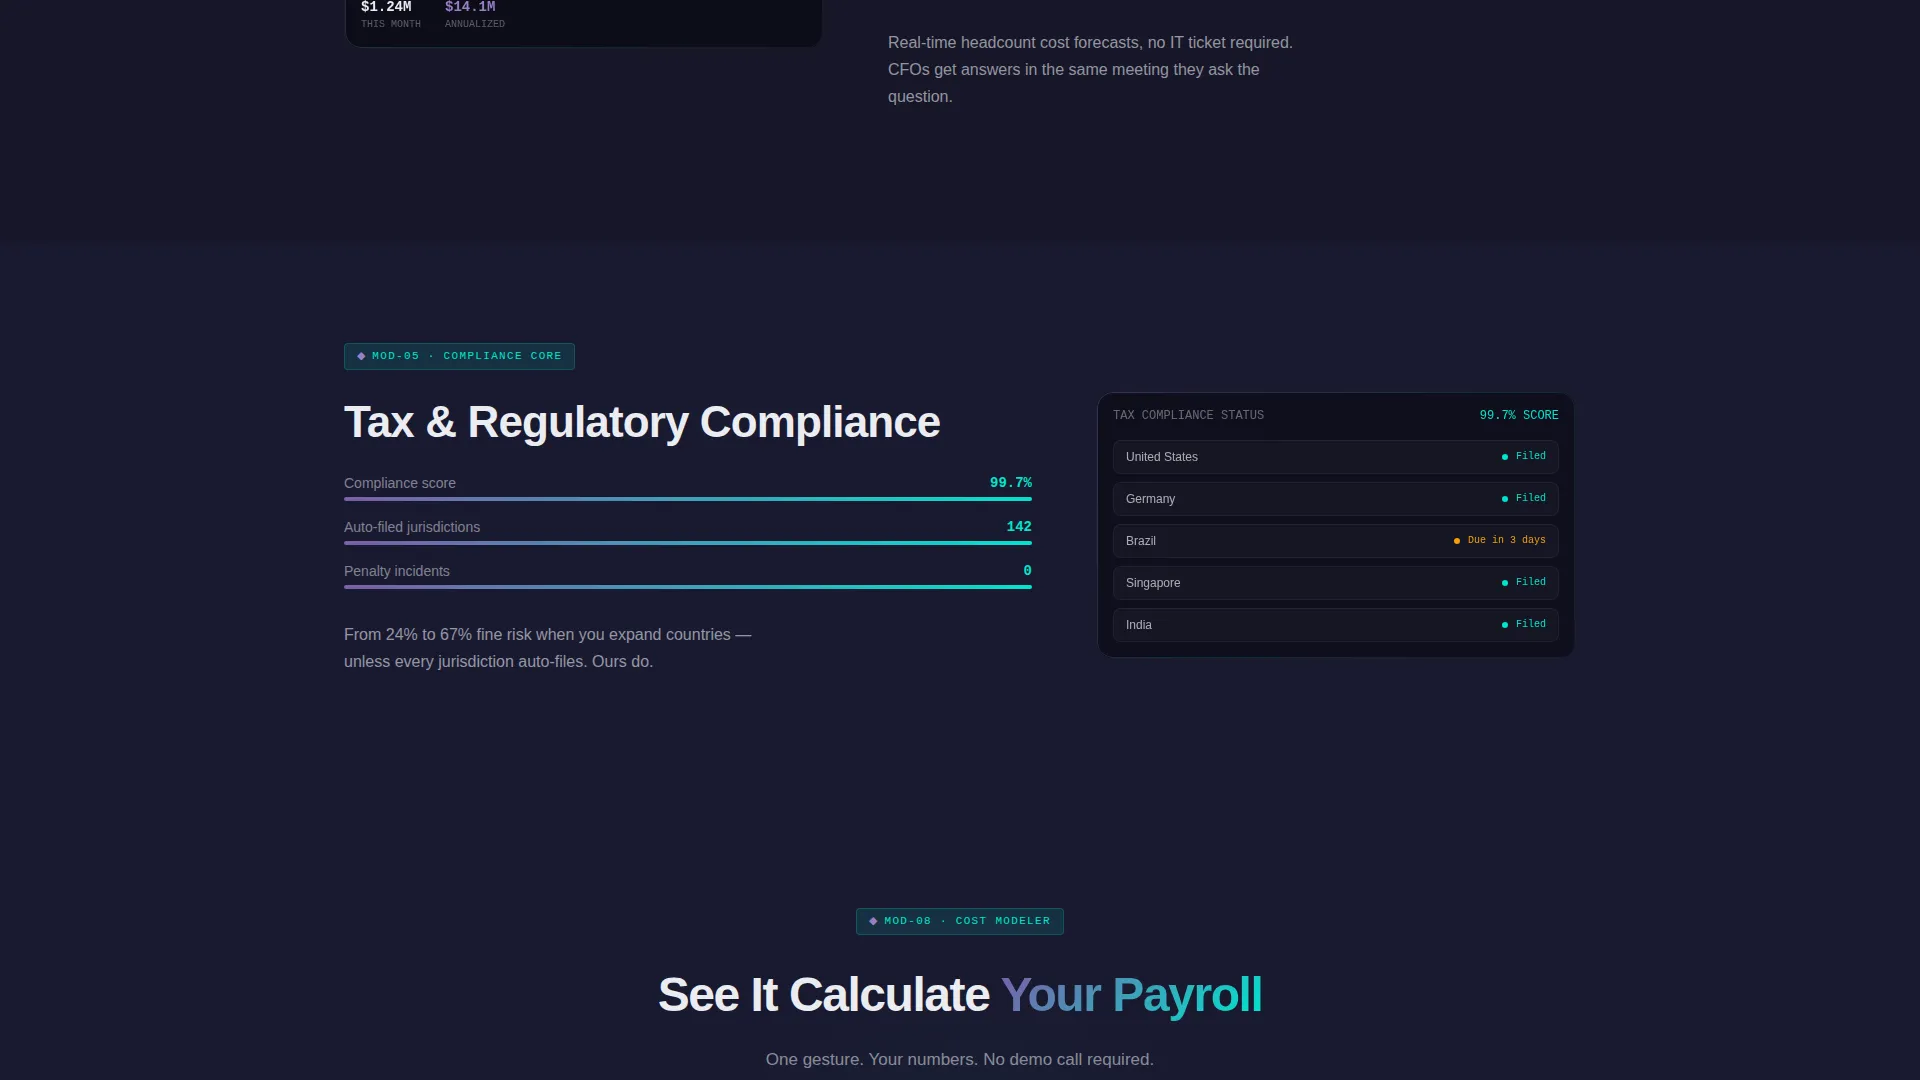Click the Penalty incidents progress bar

(x=688, y=587)
